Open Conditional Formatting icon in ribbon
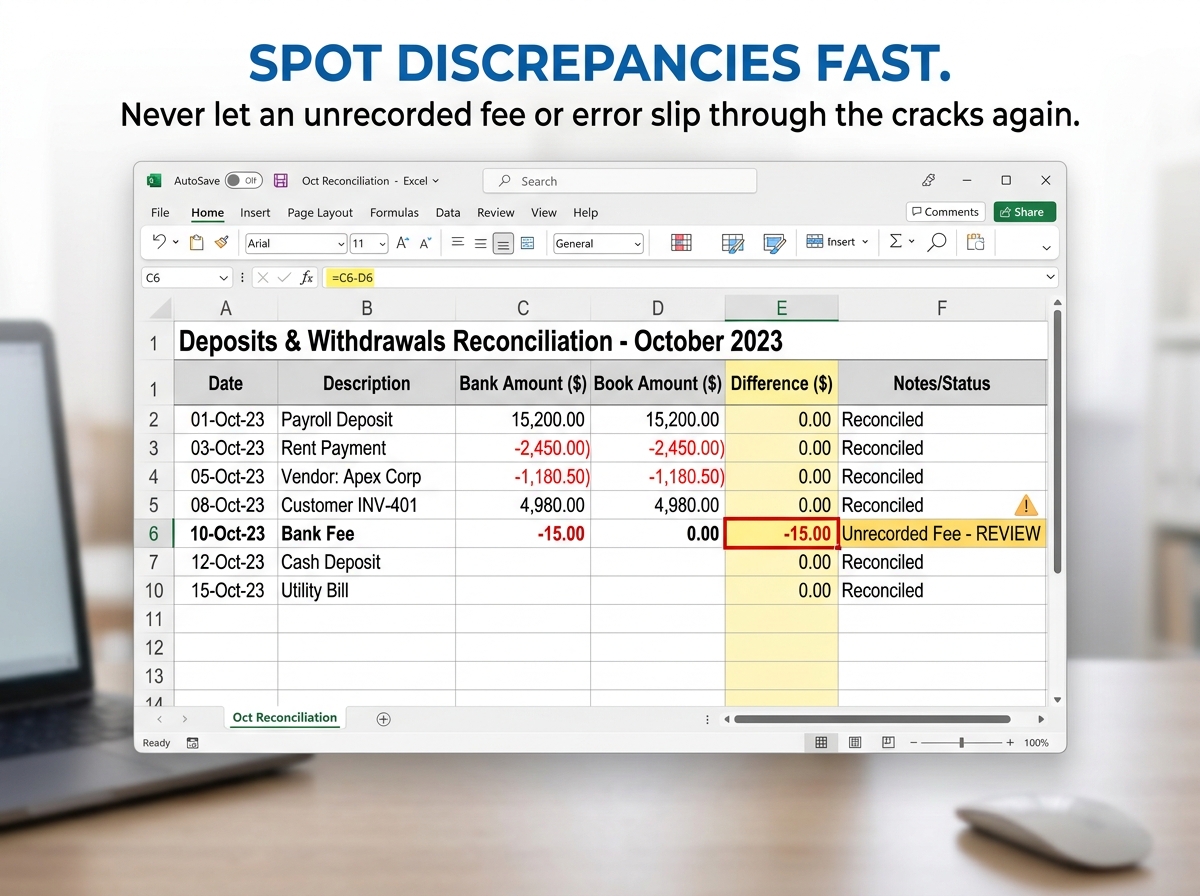The image size is (1200, 896). point(681,243)
